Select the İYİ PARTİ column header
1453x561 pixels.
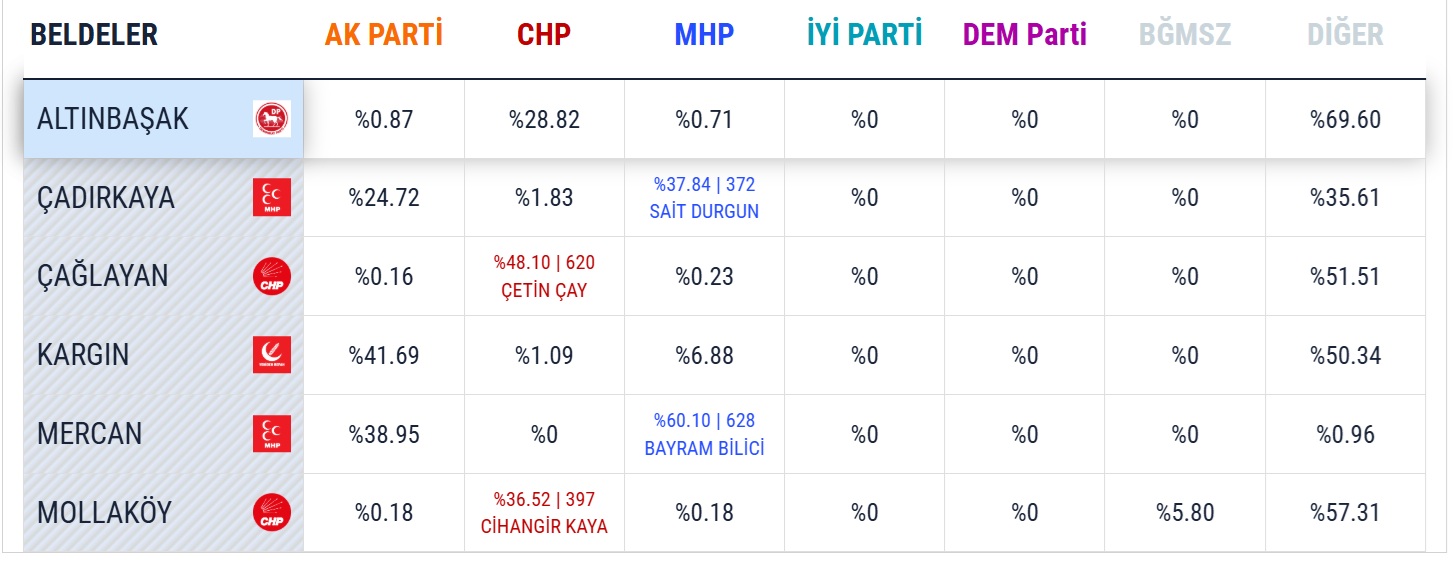(x=864, y=35)
